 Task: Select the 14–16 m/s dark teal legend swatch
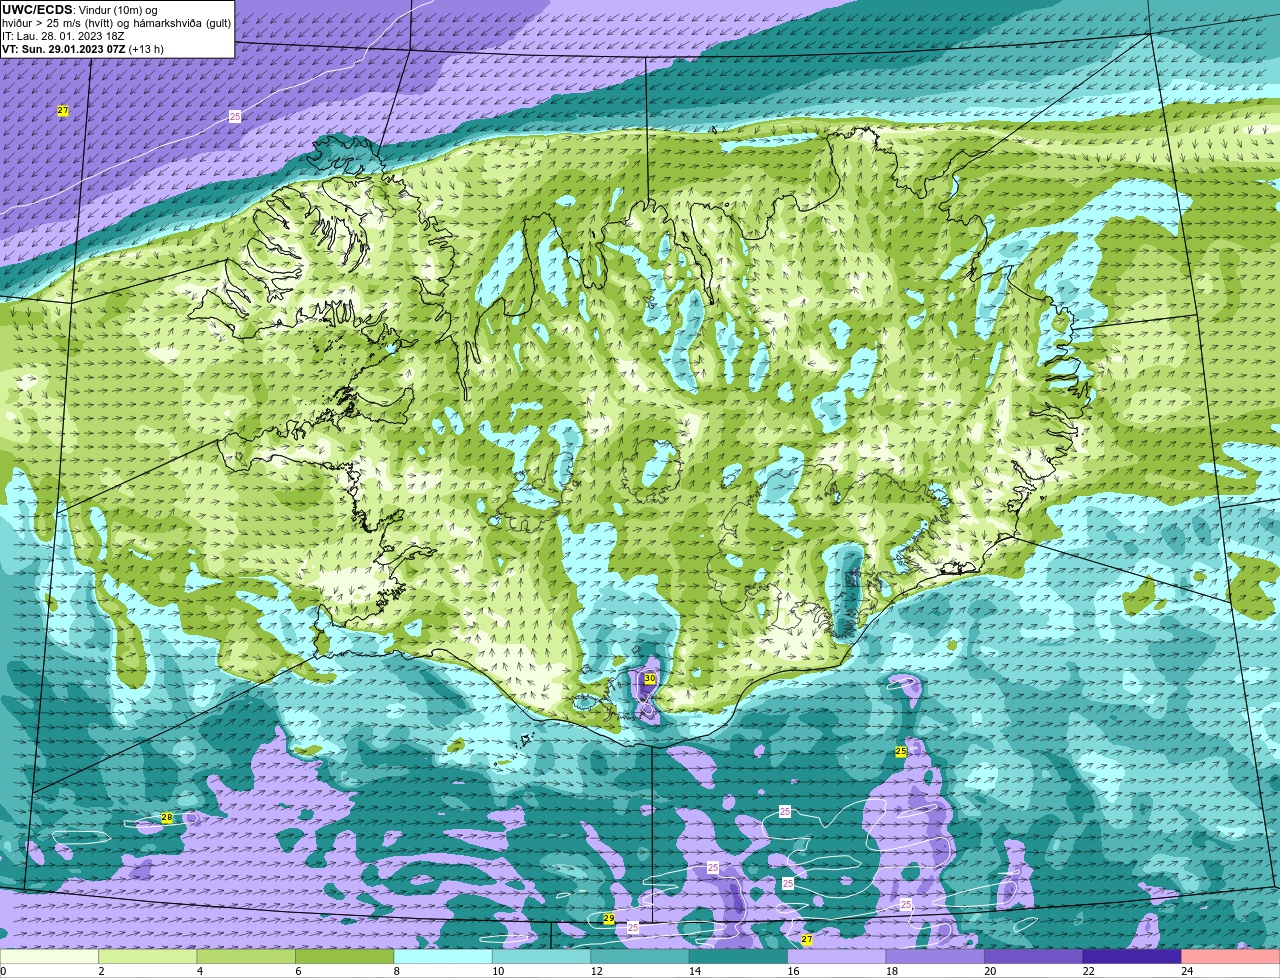pos(739,957)
